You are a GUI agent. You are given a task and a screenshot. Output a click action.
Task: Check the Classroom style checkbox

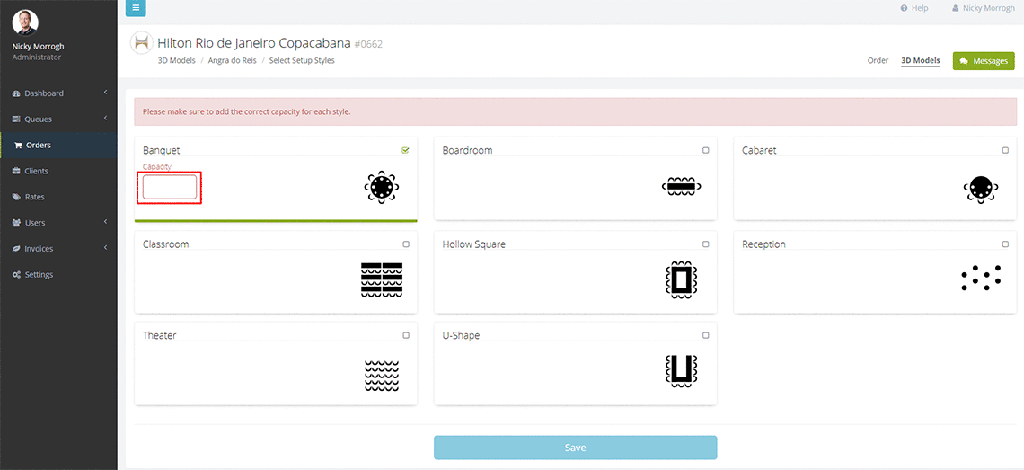406,244
